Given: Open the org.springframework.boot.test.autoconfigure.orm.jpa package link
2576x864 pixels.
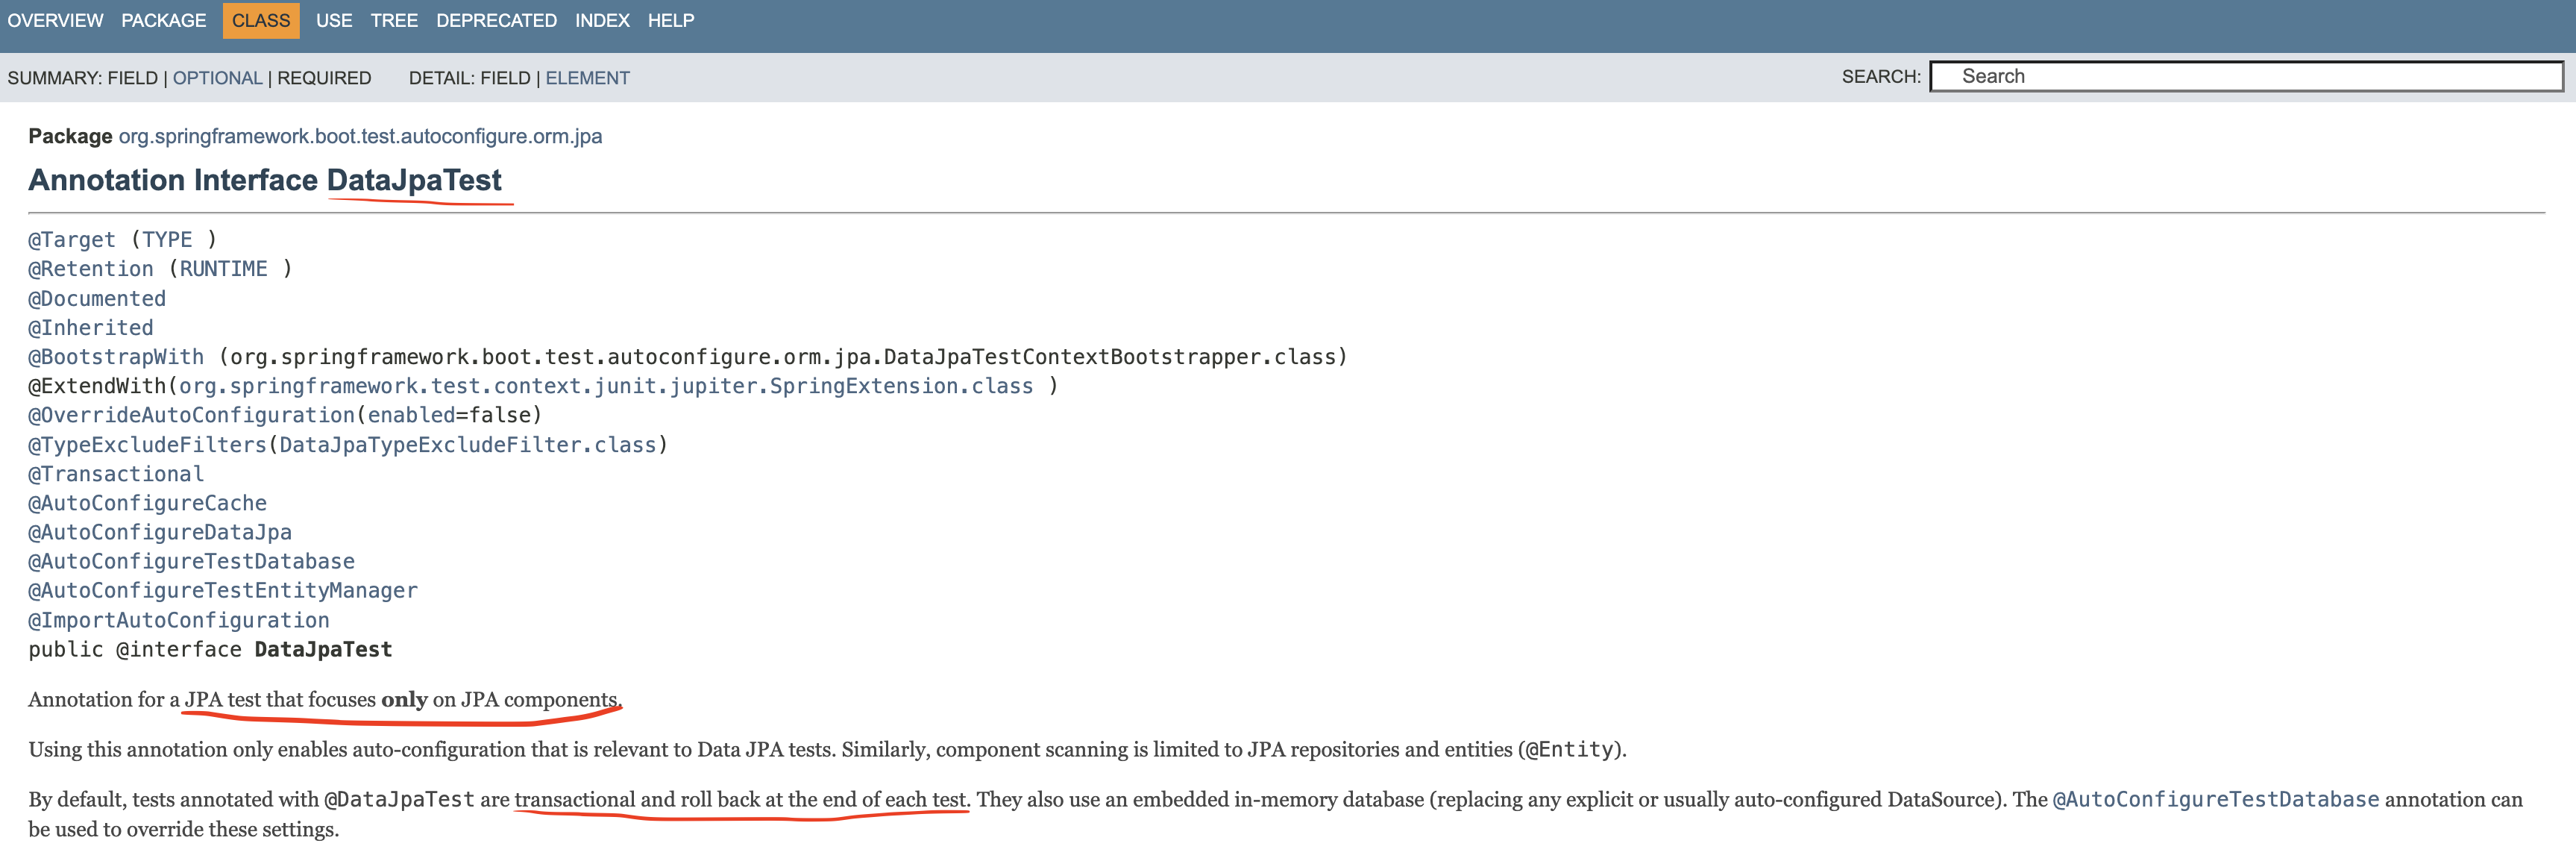Looking at the screenshot, I should [x=360, y=136].
